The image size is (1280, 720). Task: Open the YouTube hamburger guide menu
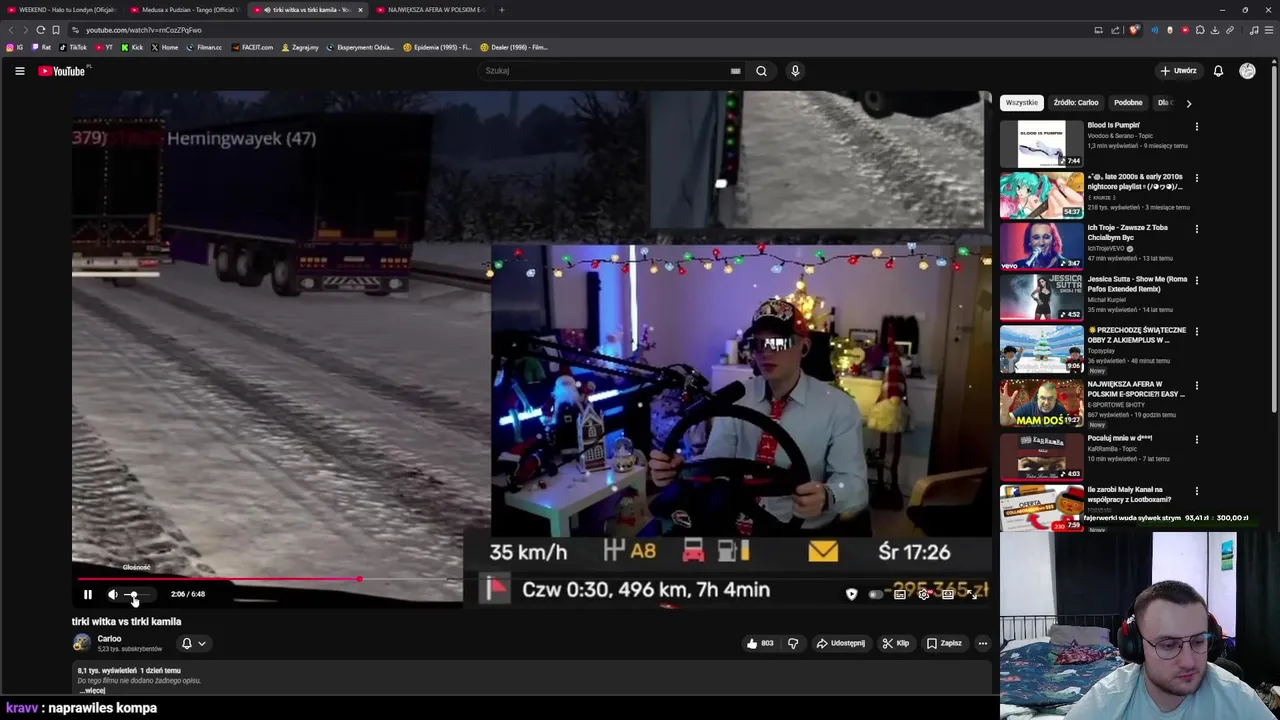[x=19, y=71]
